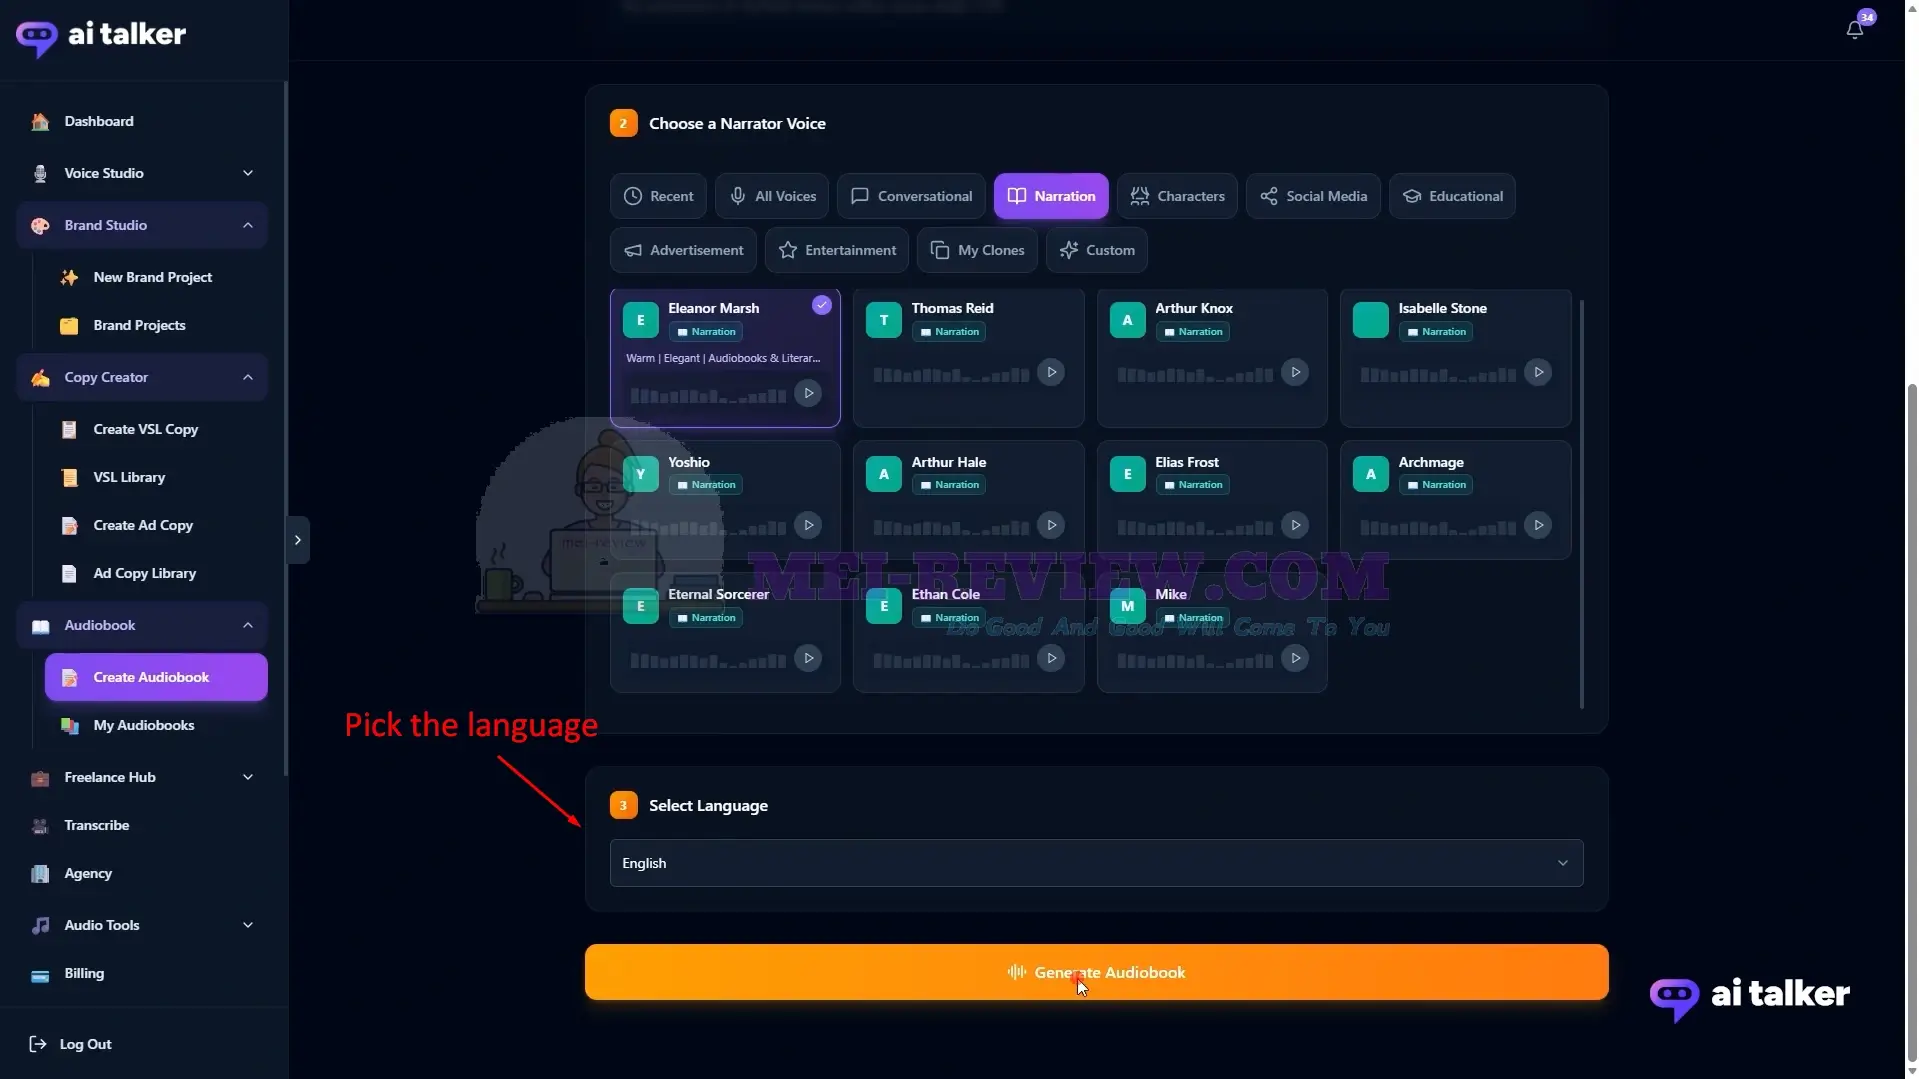Open the Characters voice tab

point(1177,196)
